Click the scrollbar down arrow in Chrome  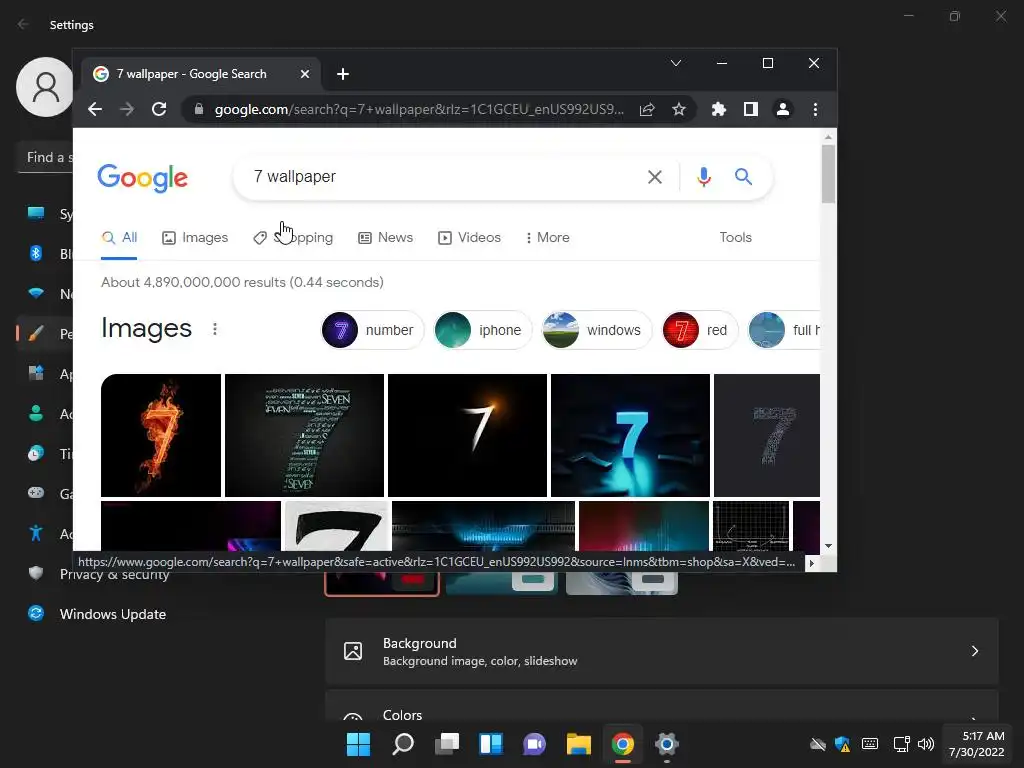(x=828, y=545)
